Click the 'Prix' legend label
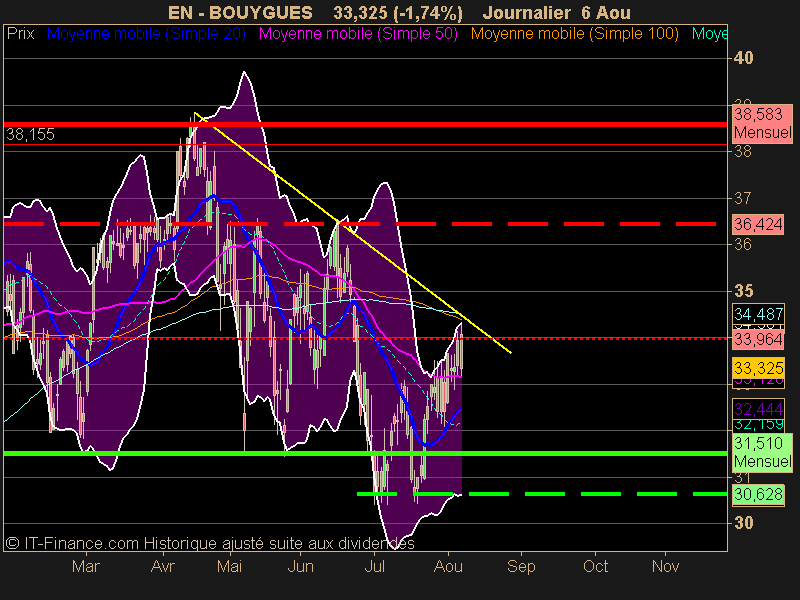Viewport: 800px width, 600px height. pos(20,34)
